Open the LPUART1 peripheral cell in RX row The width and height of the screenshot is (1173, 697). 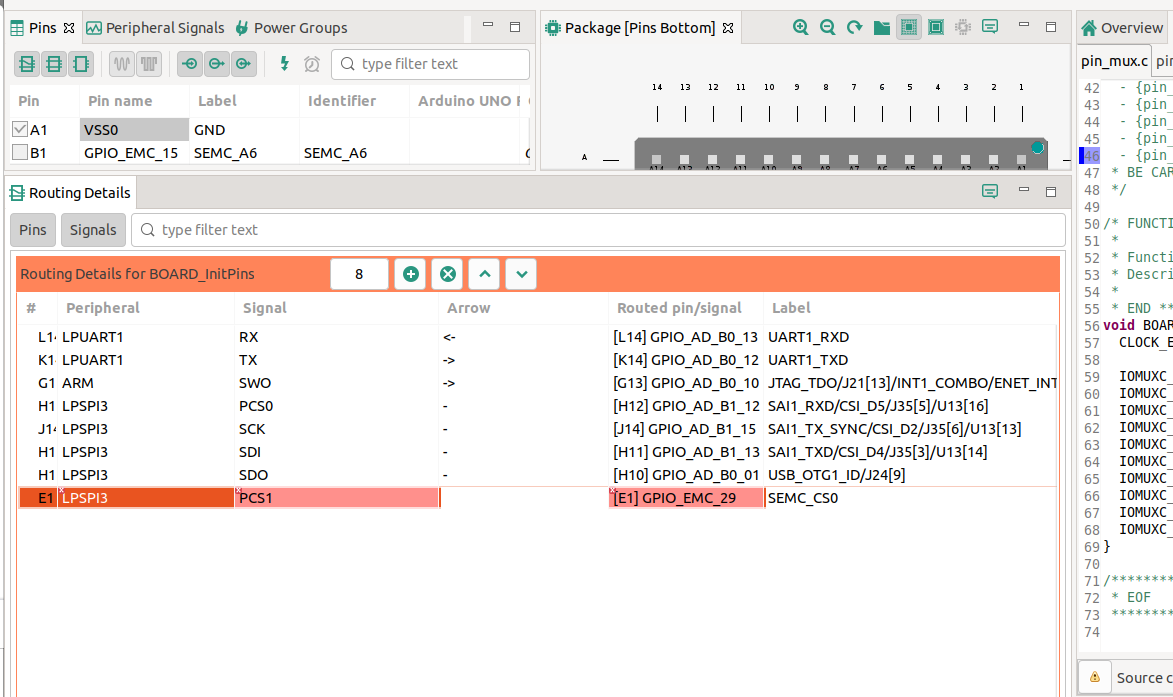pyautogui.click(x=147, y=337)
